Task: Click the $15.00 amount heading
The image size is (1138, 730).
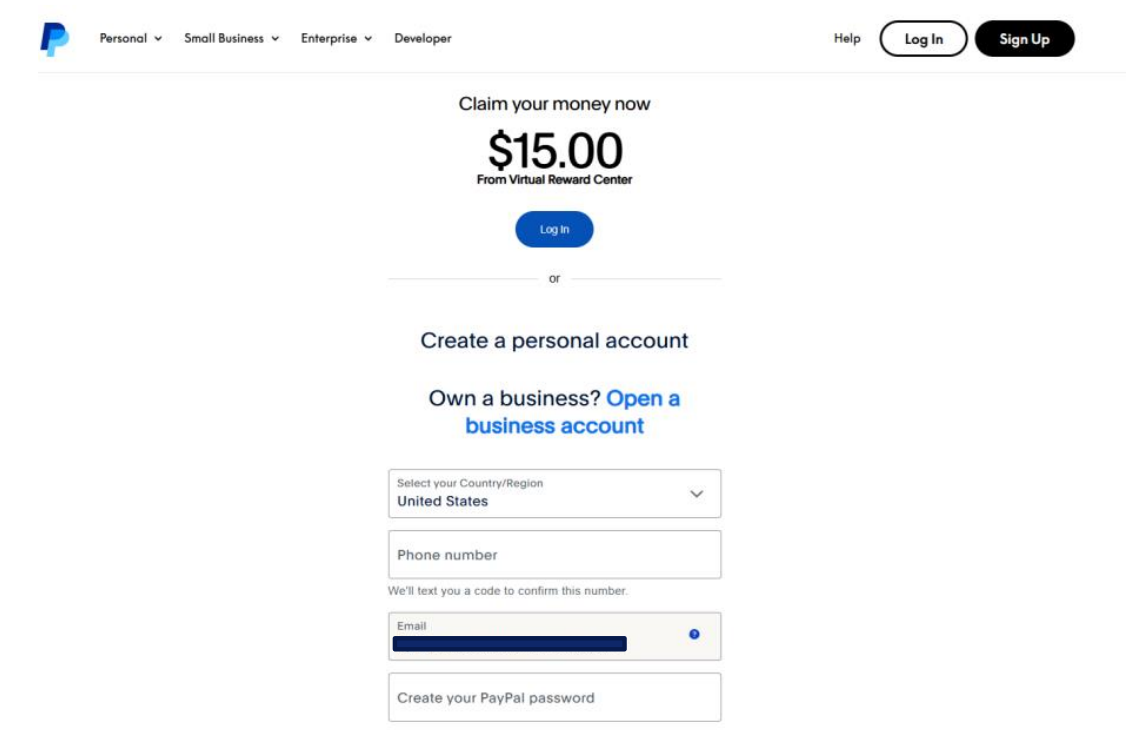Action: 554,150
